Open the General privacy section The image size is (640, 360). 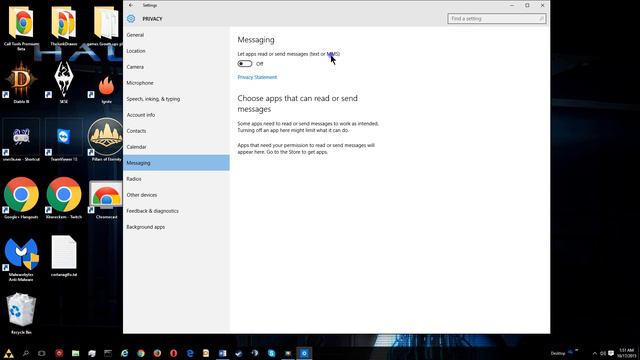176,35
